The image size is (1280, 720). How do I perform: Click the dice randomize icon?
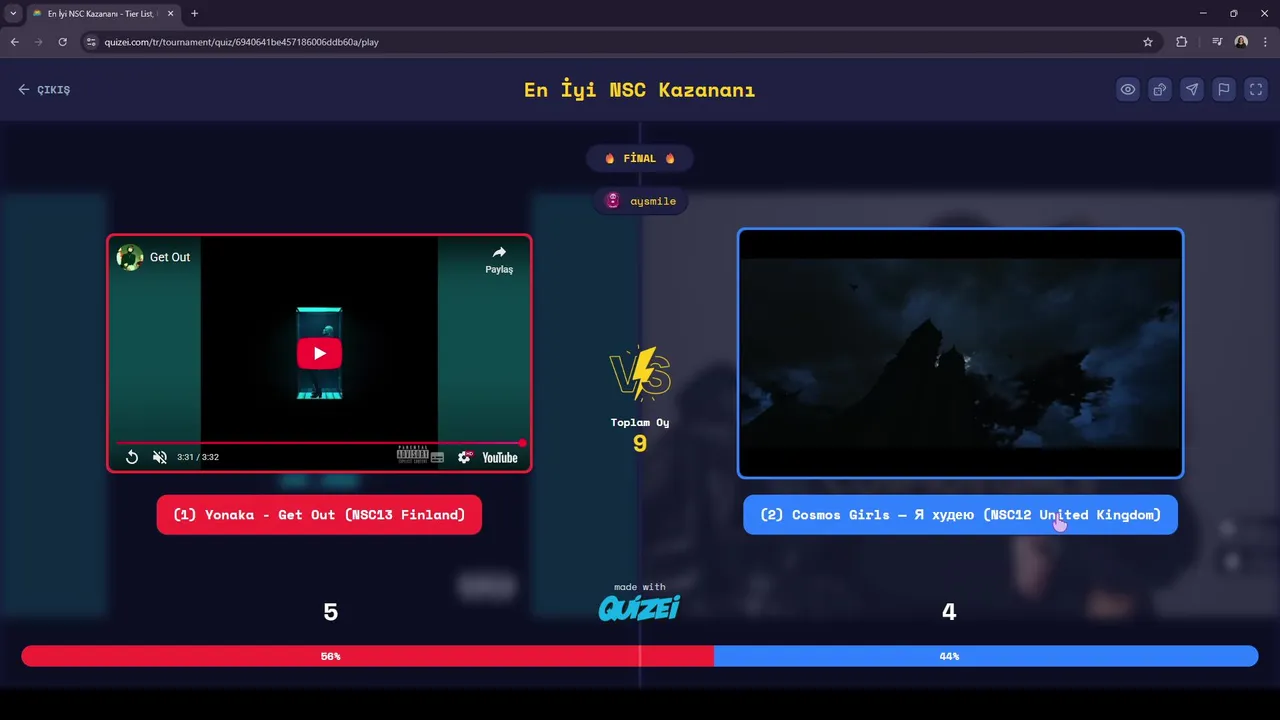coord(1160,89)
